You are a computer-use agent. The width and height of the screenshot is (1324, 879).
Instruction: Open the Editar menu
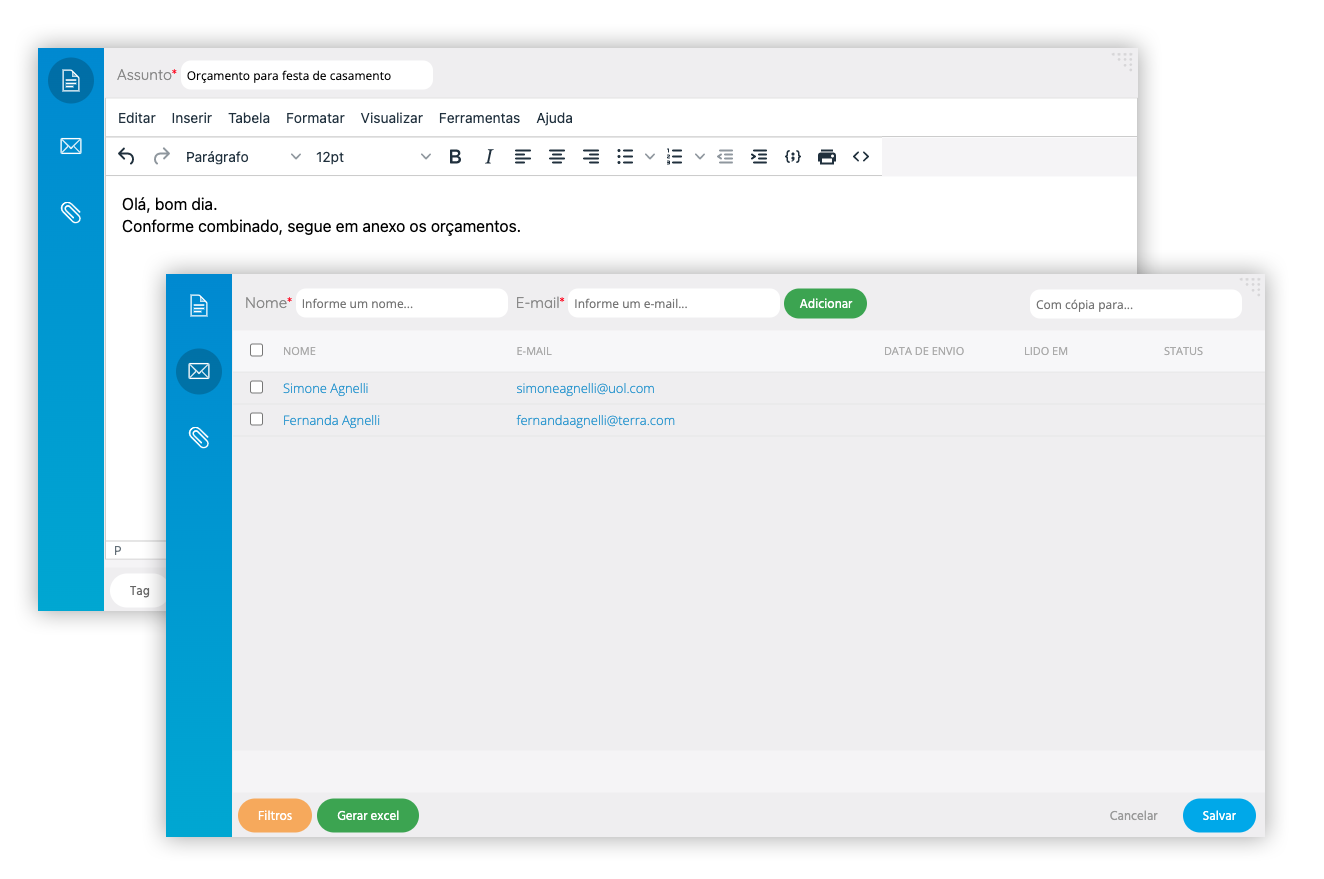point(137,118)
